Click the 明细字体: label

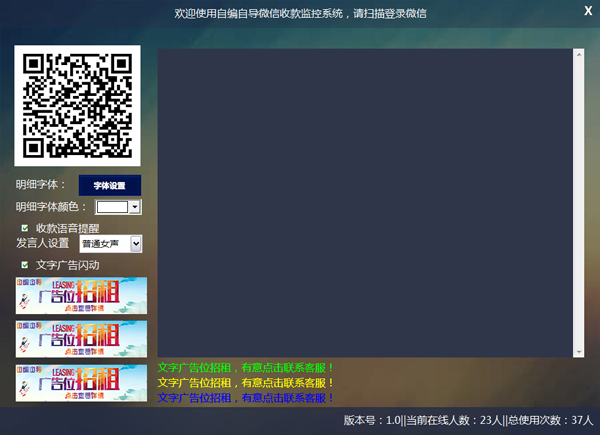pyautogui.click(x=41, y=185)
